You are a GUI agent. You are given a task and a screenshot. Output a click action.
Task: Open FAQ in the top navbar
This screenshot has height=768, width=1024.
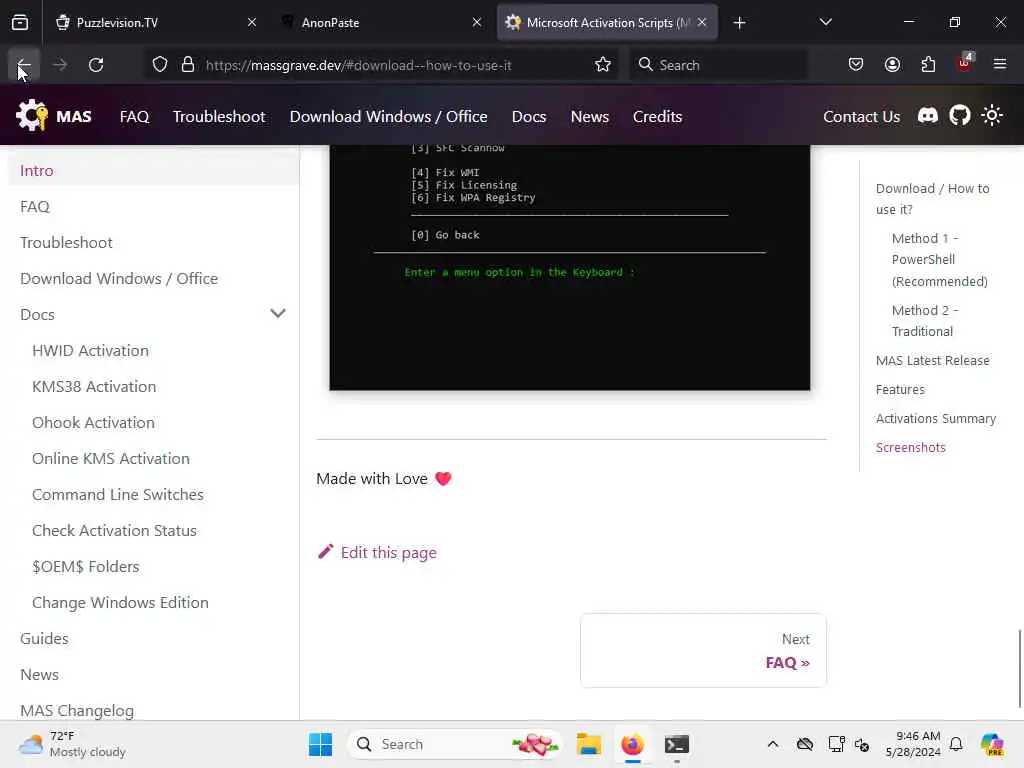135,116
